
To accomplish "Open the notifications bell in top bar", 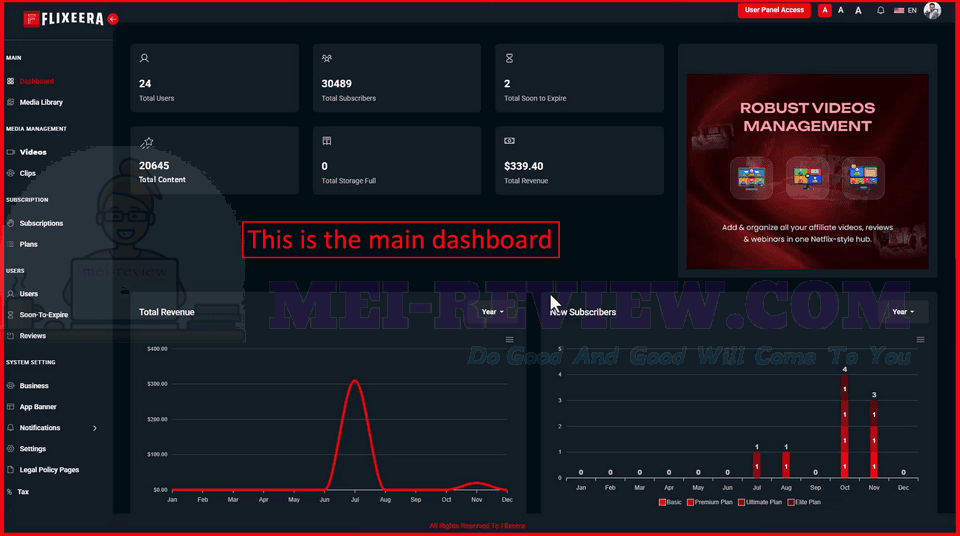I will 880,10.
